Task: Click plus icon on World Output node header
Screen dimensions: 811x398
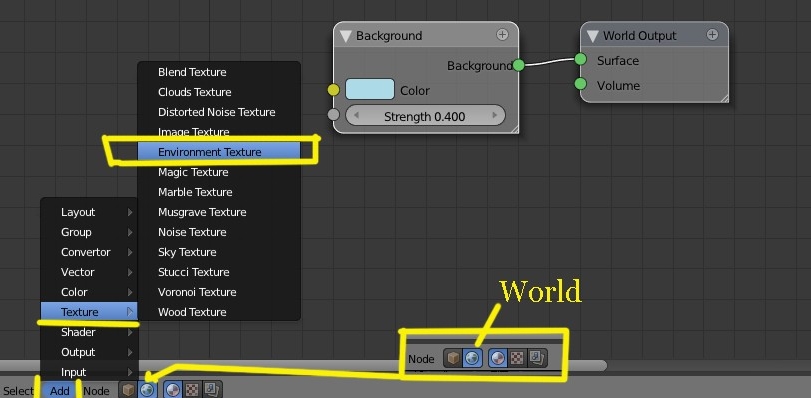Action: [712, 35]
